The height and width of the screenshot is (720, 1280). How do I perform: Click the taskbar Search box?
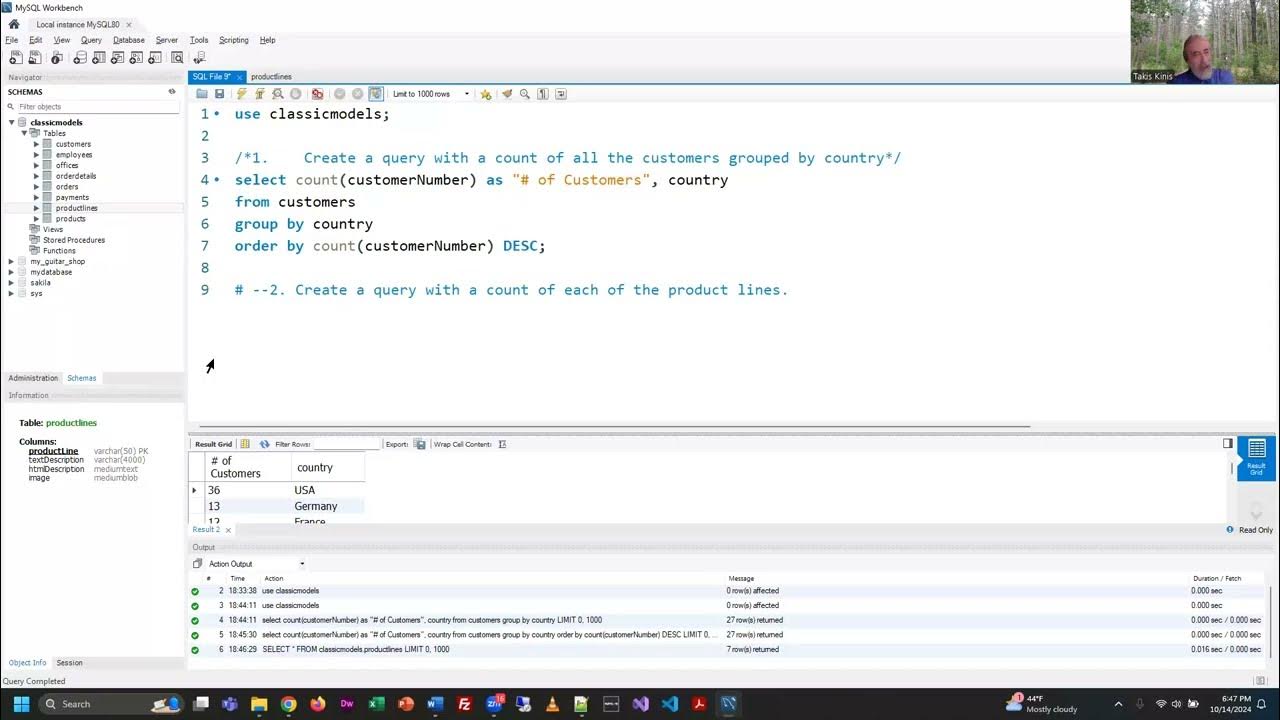[111, 704]
